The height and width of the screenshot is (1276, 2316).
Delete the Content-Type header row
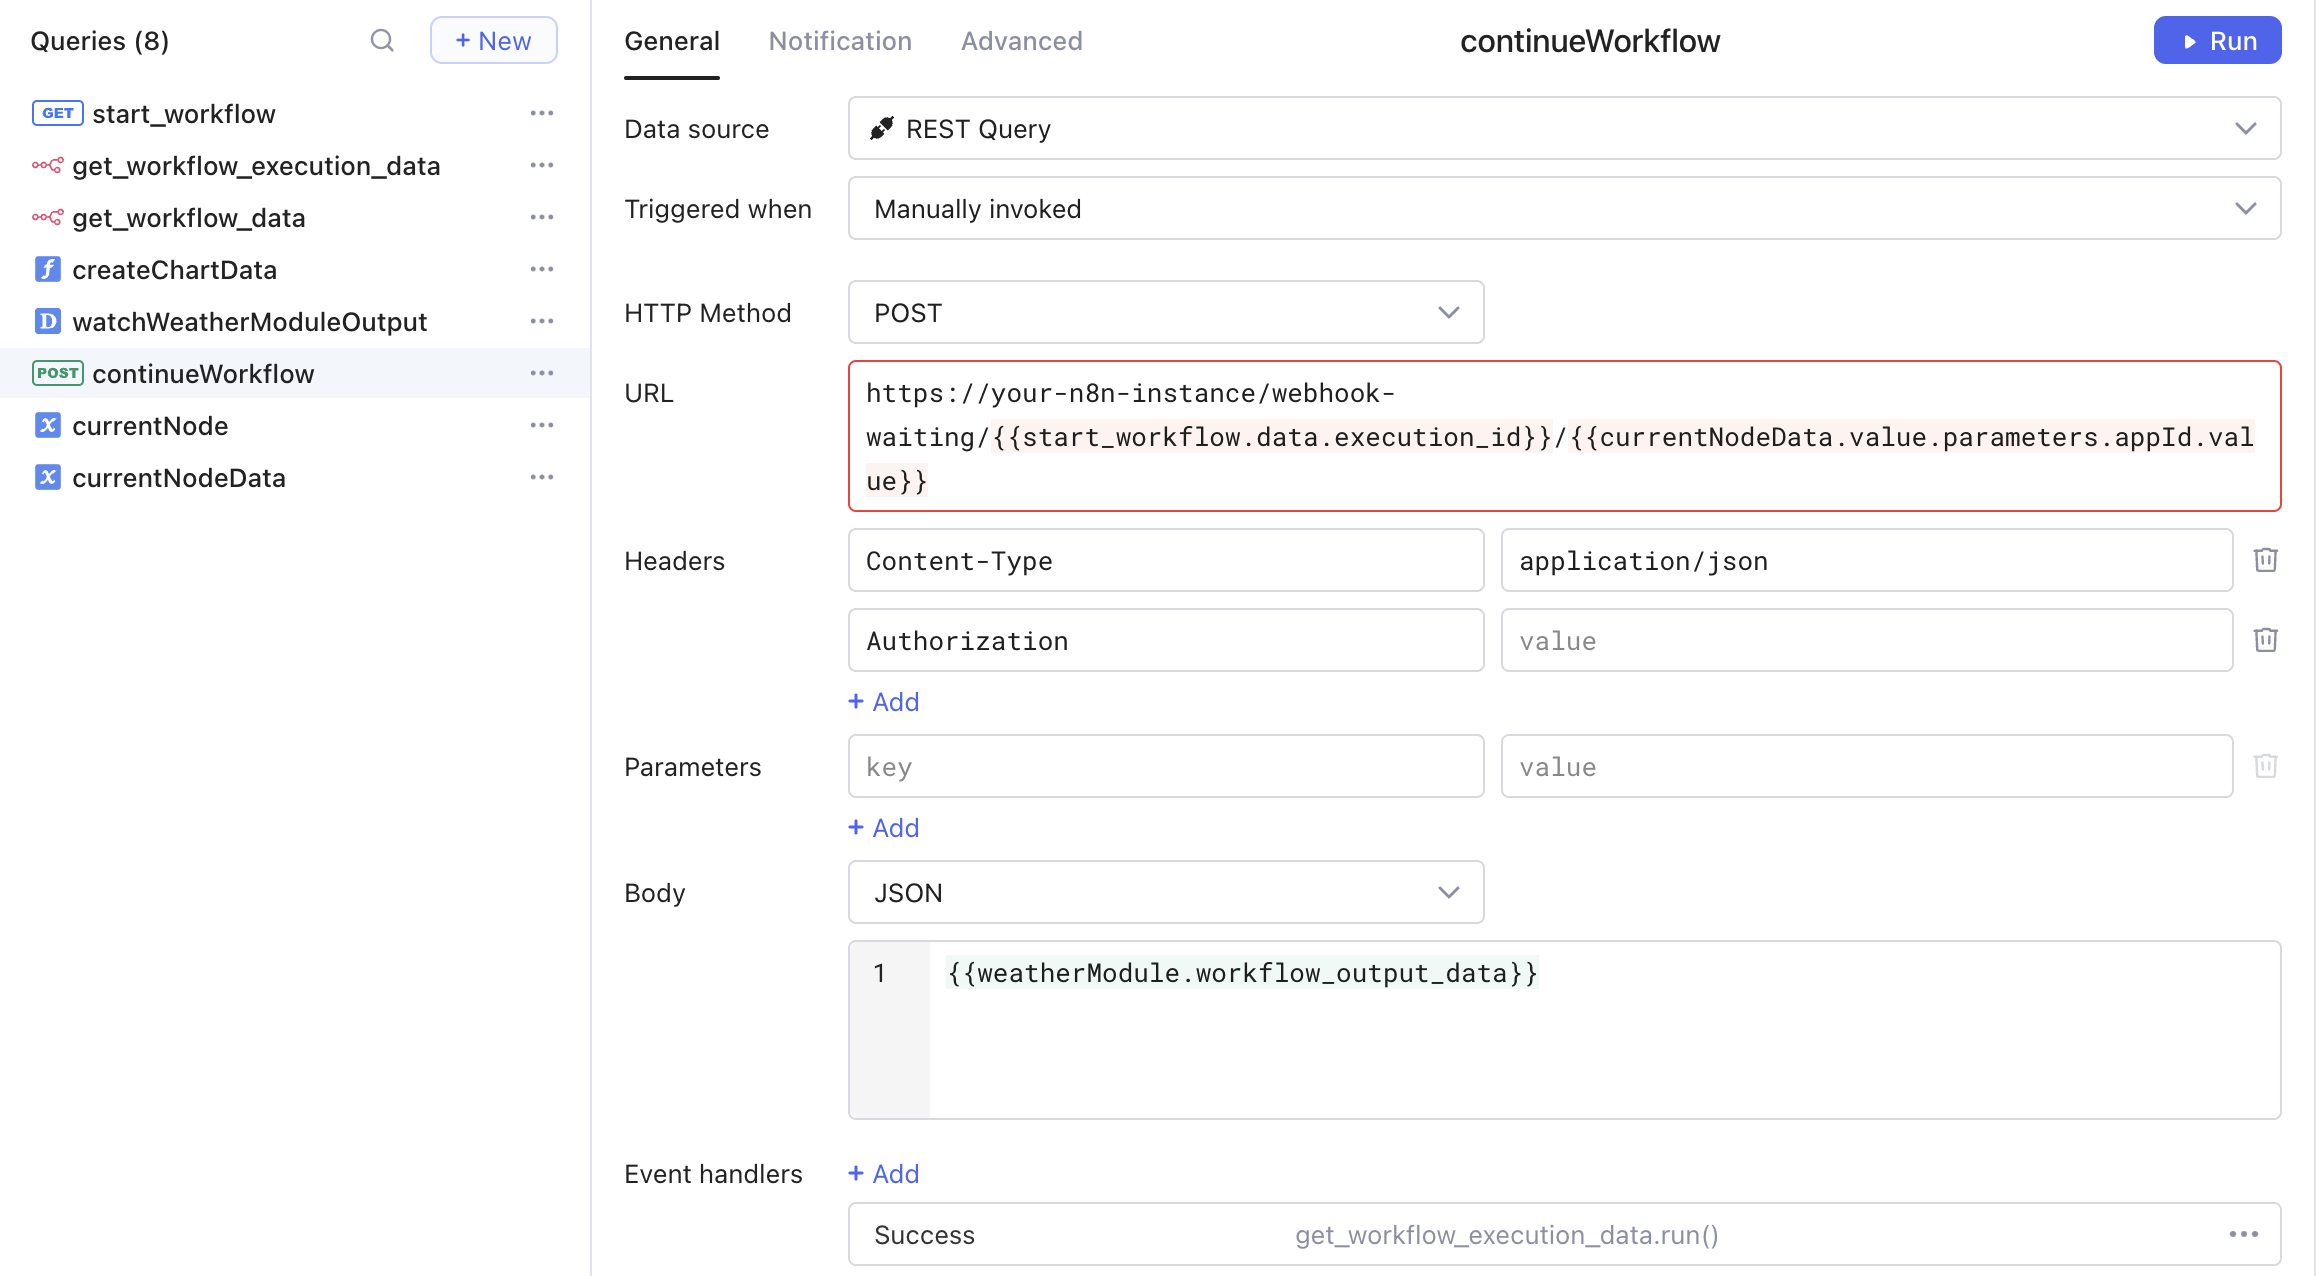click(2265, 560)
